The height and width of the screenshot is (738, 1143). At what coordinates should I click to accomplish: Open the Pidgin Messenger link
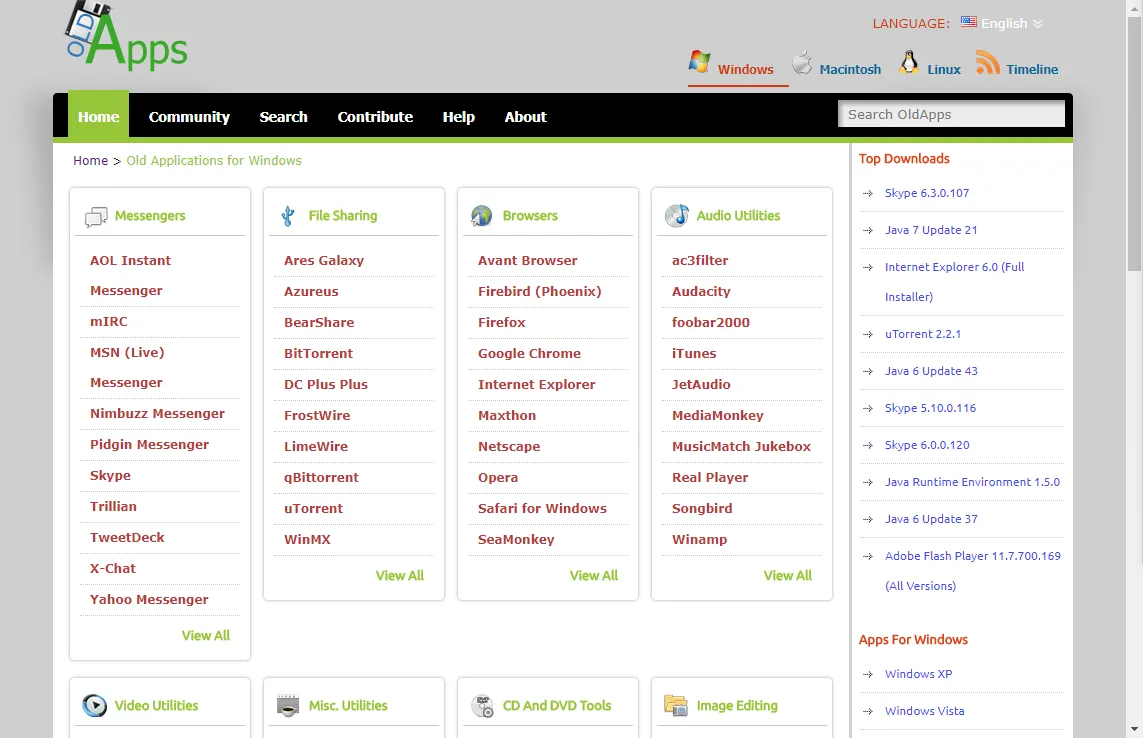pos(149,445)
